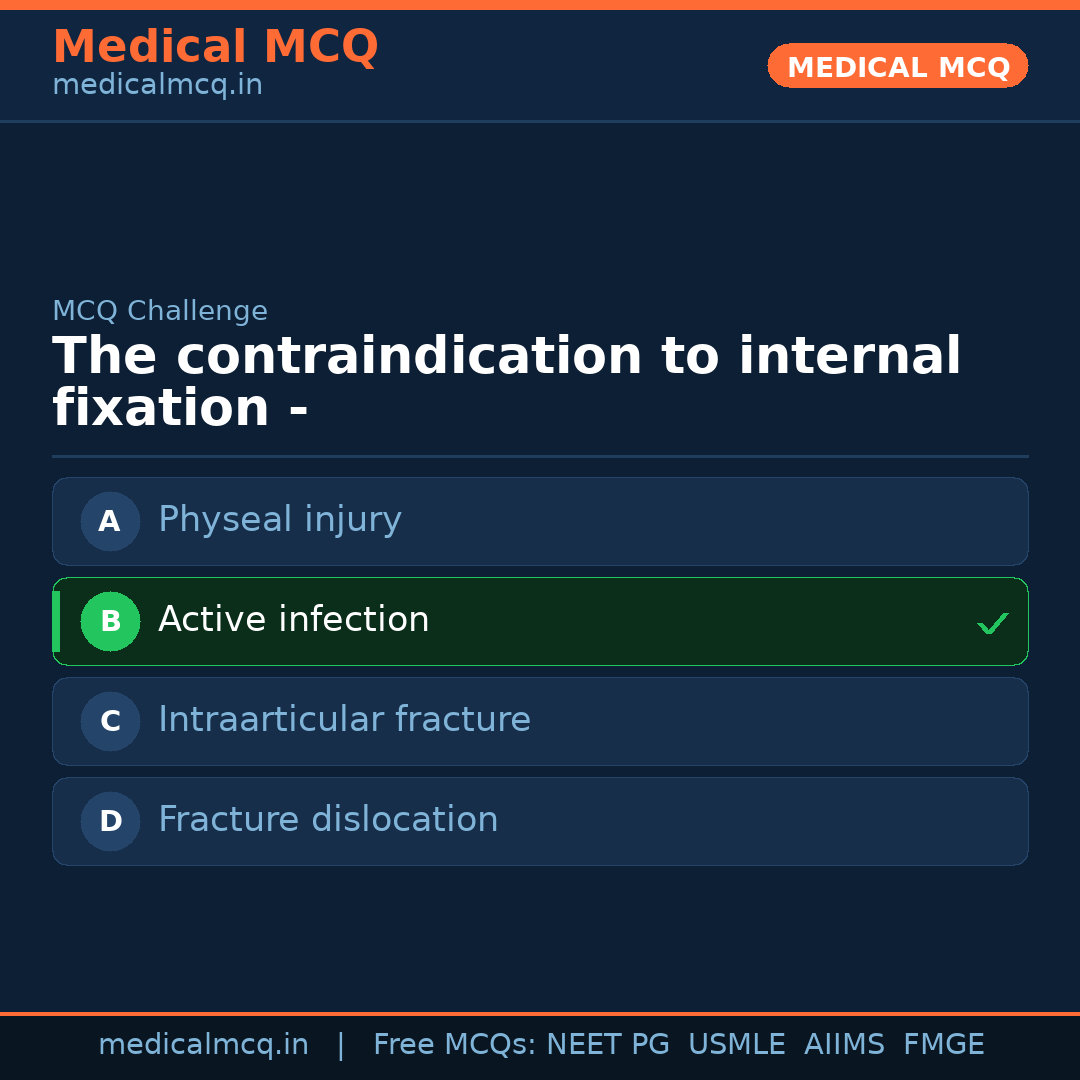Click the circular C badge icon
1080x1080 pixels.
pyautogui.click(x=110, y=721)
